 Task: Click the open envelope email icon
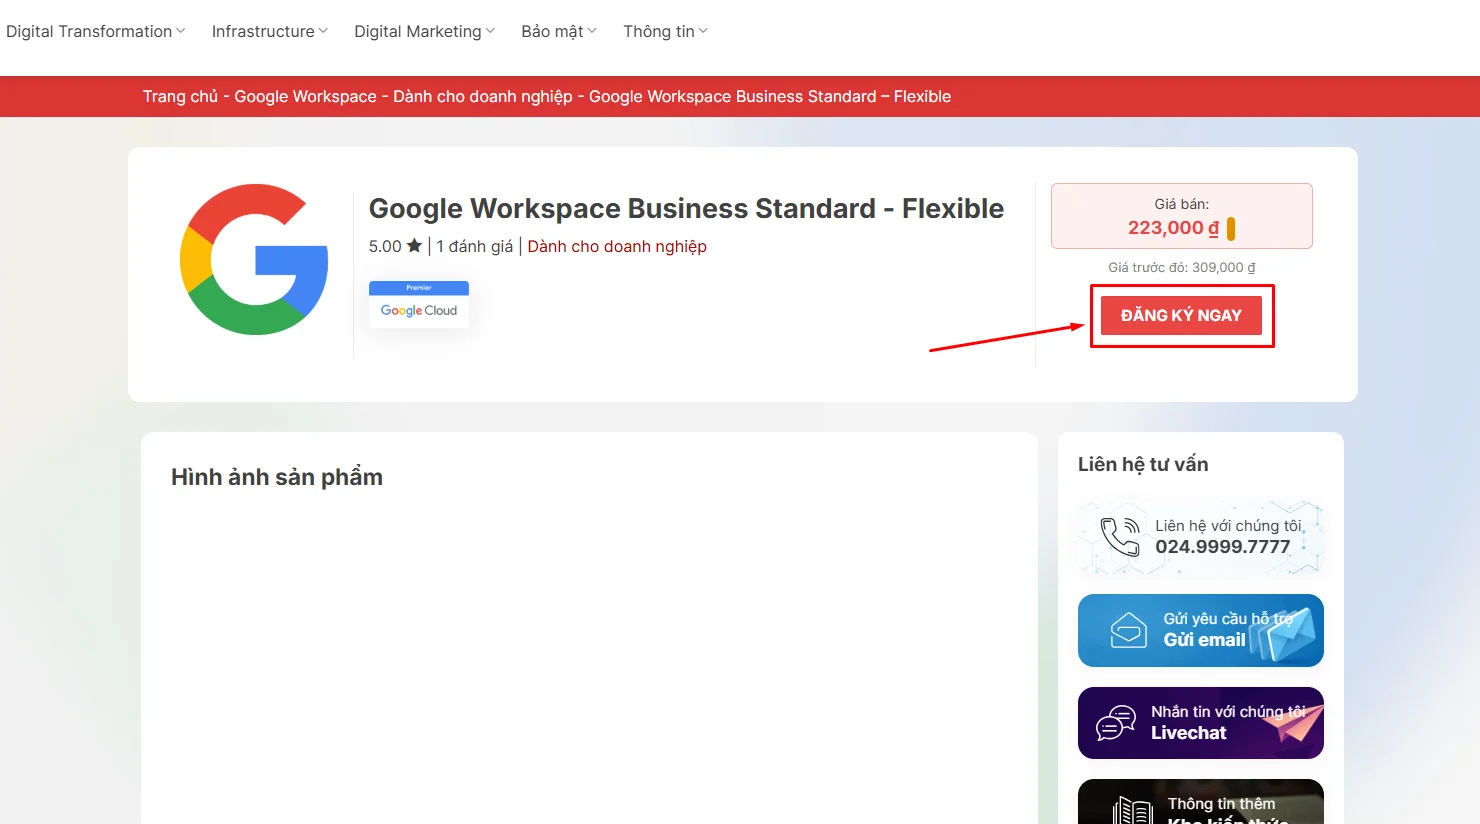click(x=1128, y=630)
